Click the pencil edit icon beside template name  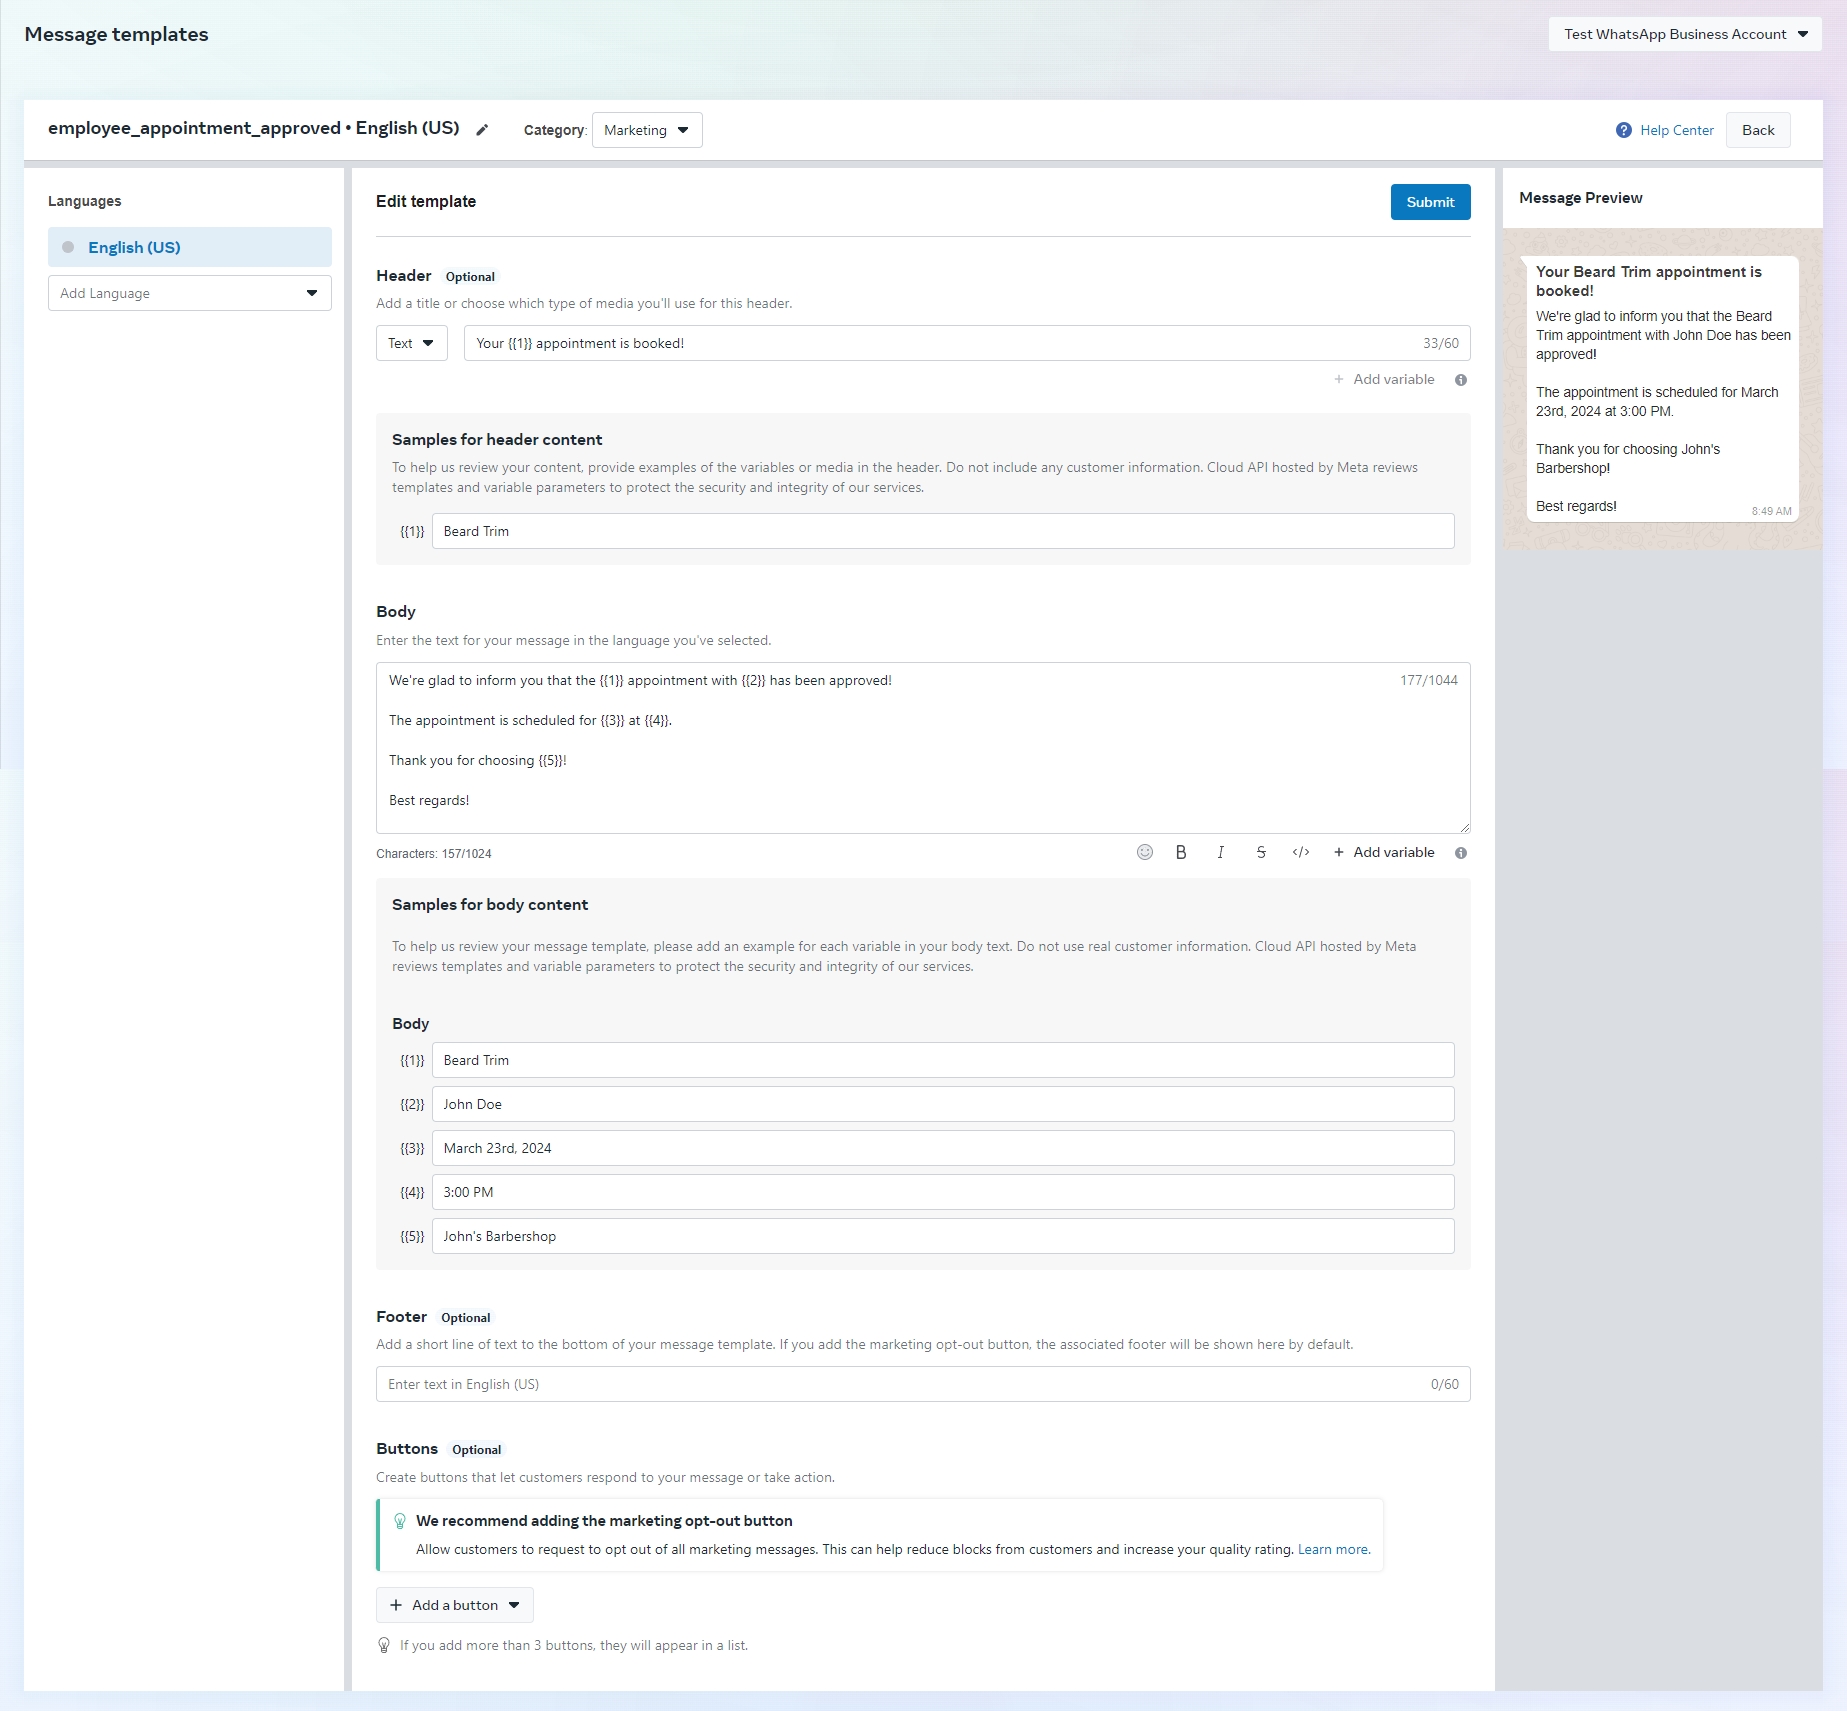point(482,130)
